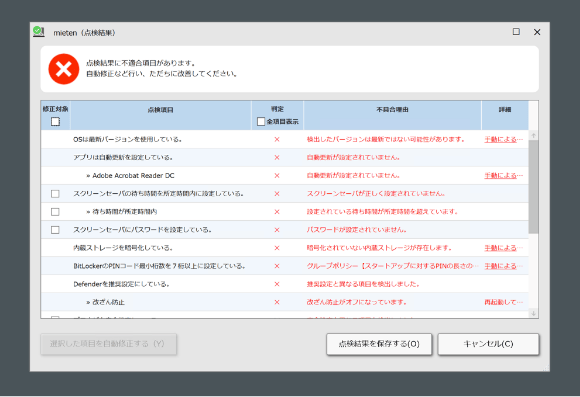Click reason 暗号化されていない内蔵ストレージが存在します
The image size is (580, 397).
[379, 248]
